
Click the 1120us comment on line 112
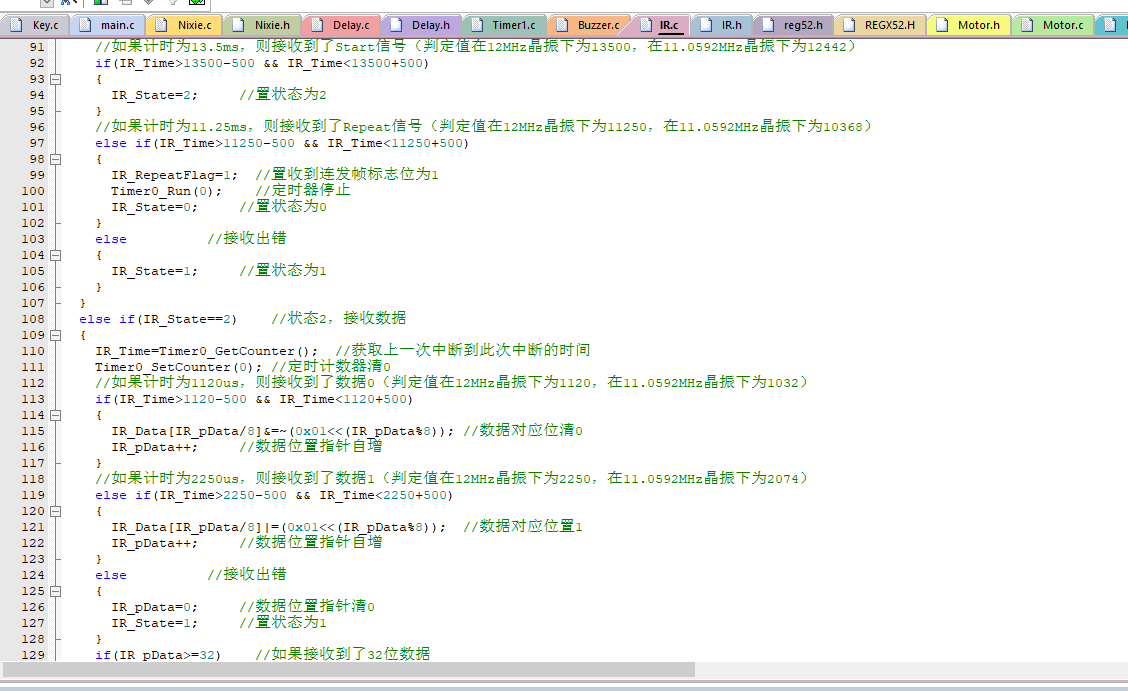[x=452, y=383]
